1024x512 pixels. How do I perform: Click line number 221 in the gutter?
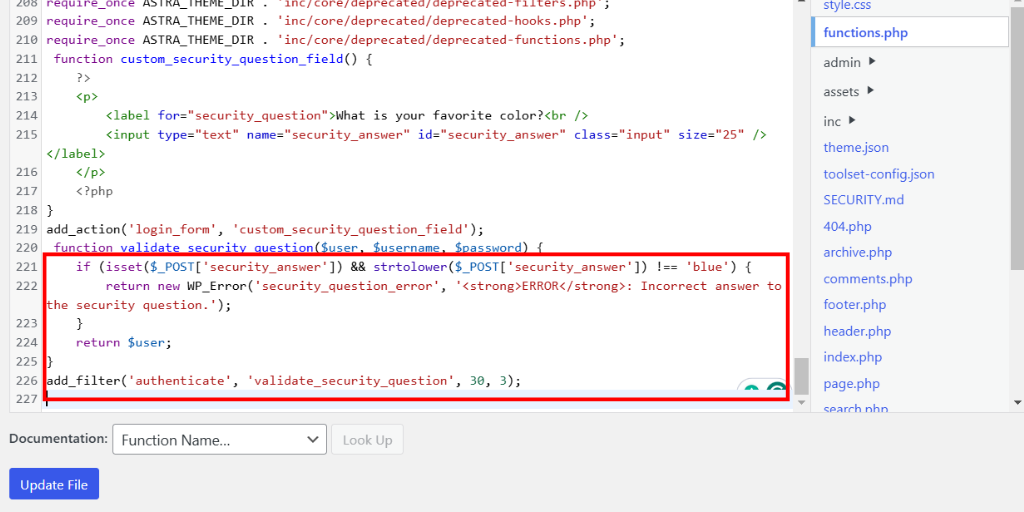pyautogui.click(x=25, y=267)
